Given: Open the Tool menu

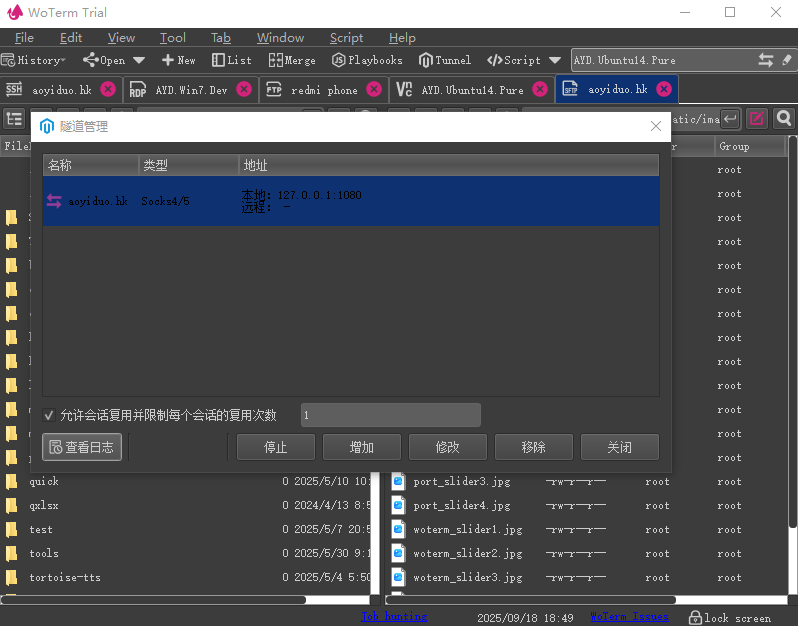Looking at the screenshot, I should pyautogui.click(x=172, y=38).
